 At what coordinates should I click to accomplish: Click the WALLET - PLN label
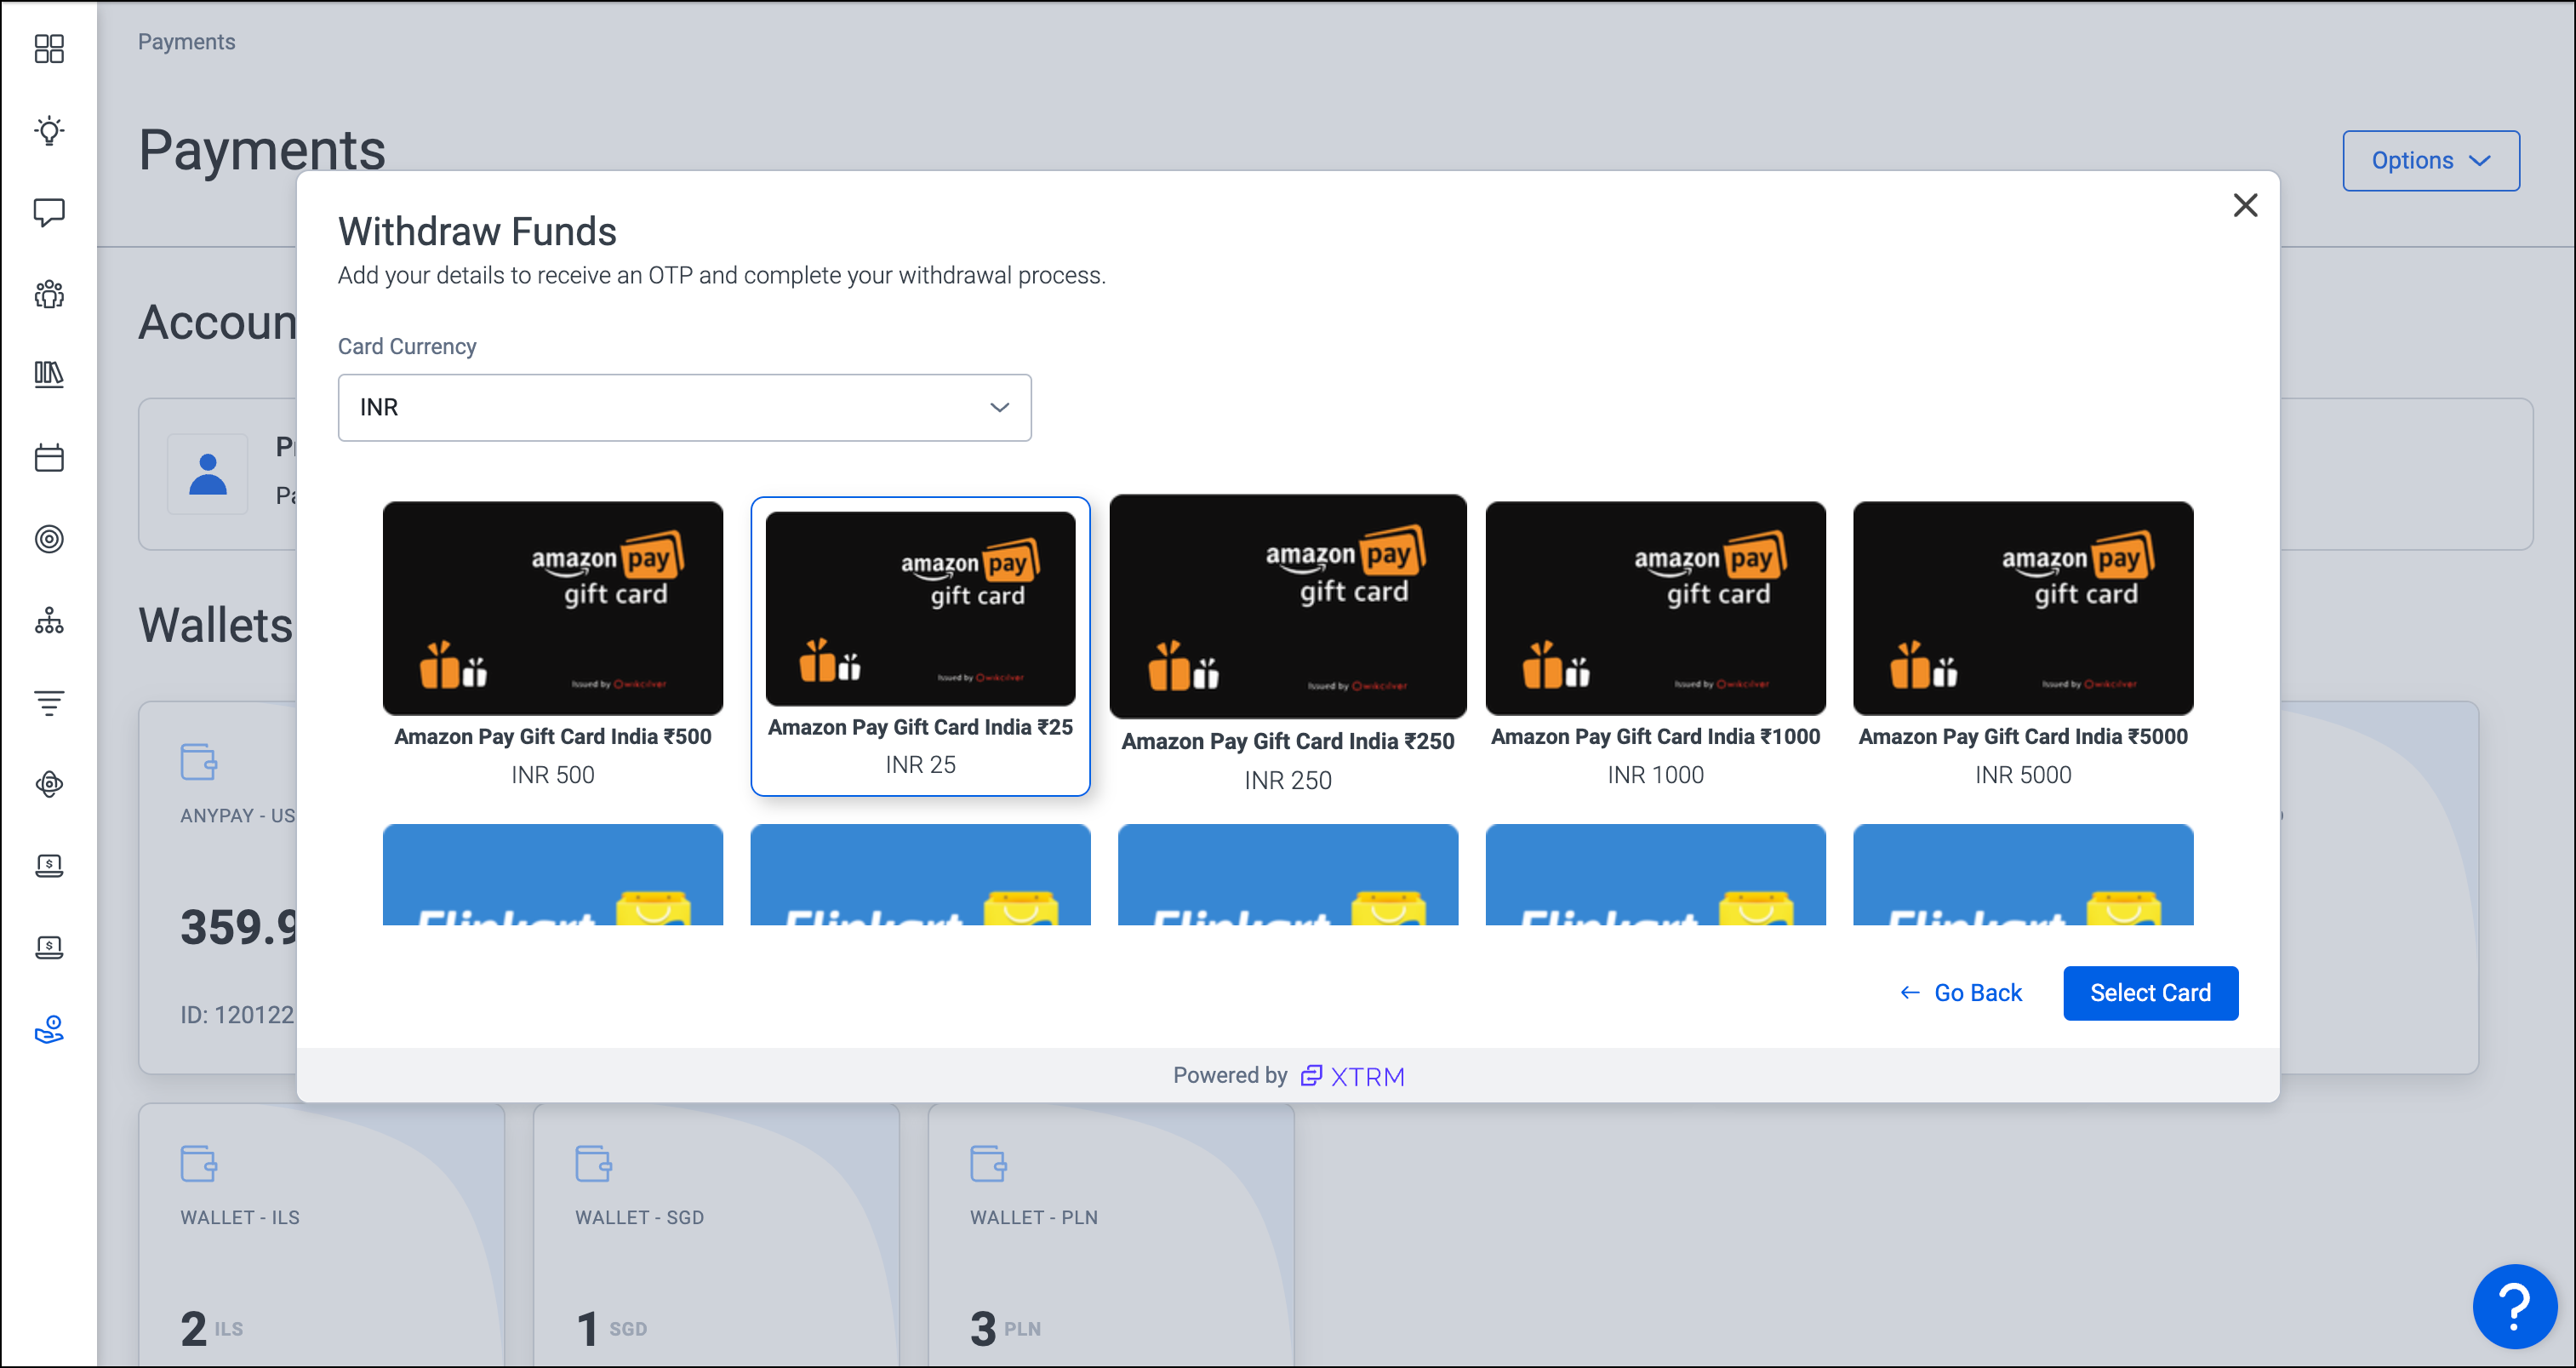(x=1034, y=1217)
